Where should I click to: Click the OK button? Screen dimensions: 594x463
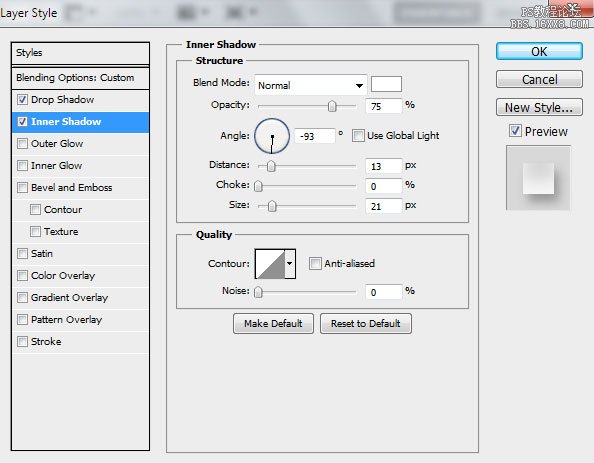coord(539,51)
